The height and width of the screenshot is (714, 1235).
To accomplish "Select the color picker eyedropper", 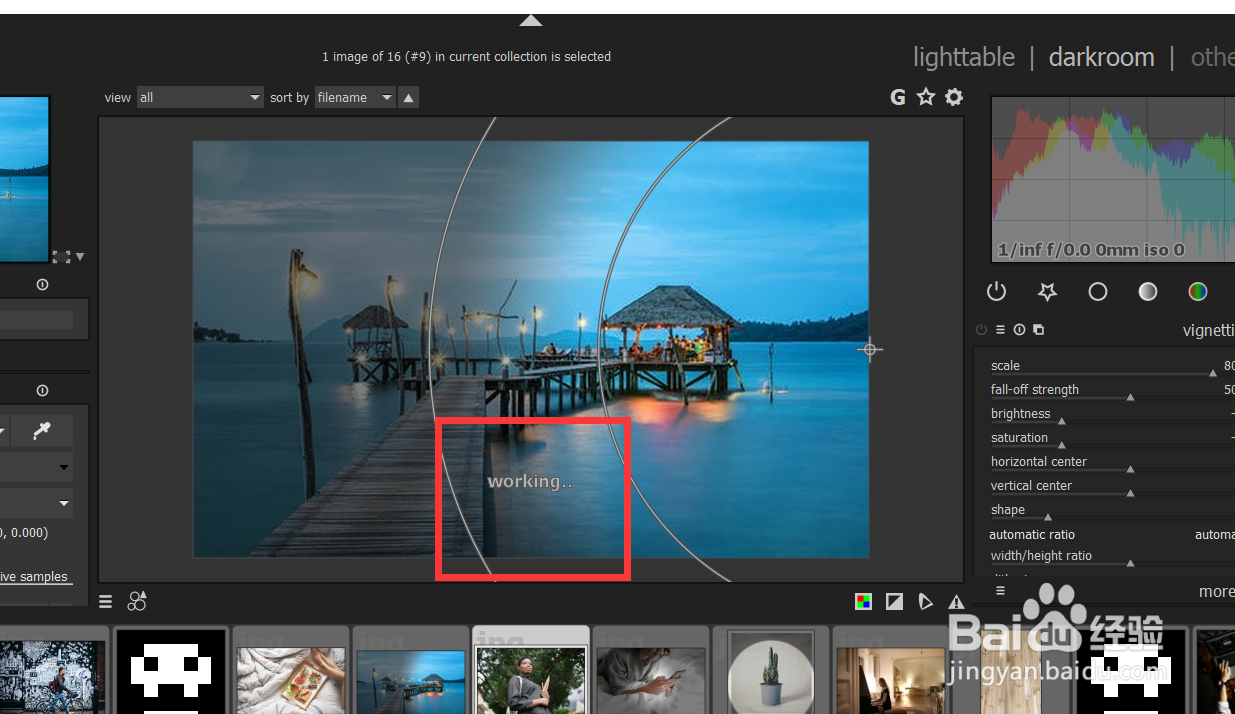I will click(x=42, y=430).
